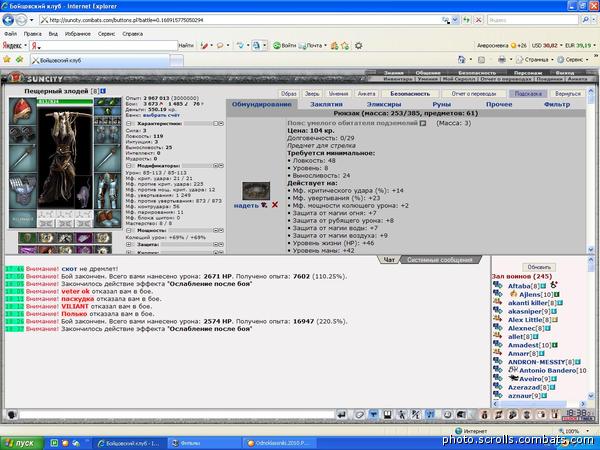Switch to Системные сообщения tab

click(x=440, y=260)
